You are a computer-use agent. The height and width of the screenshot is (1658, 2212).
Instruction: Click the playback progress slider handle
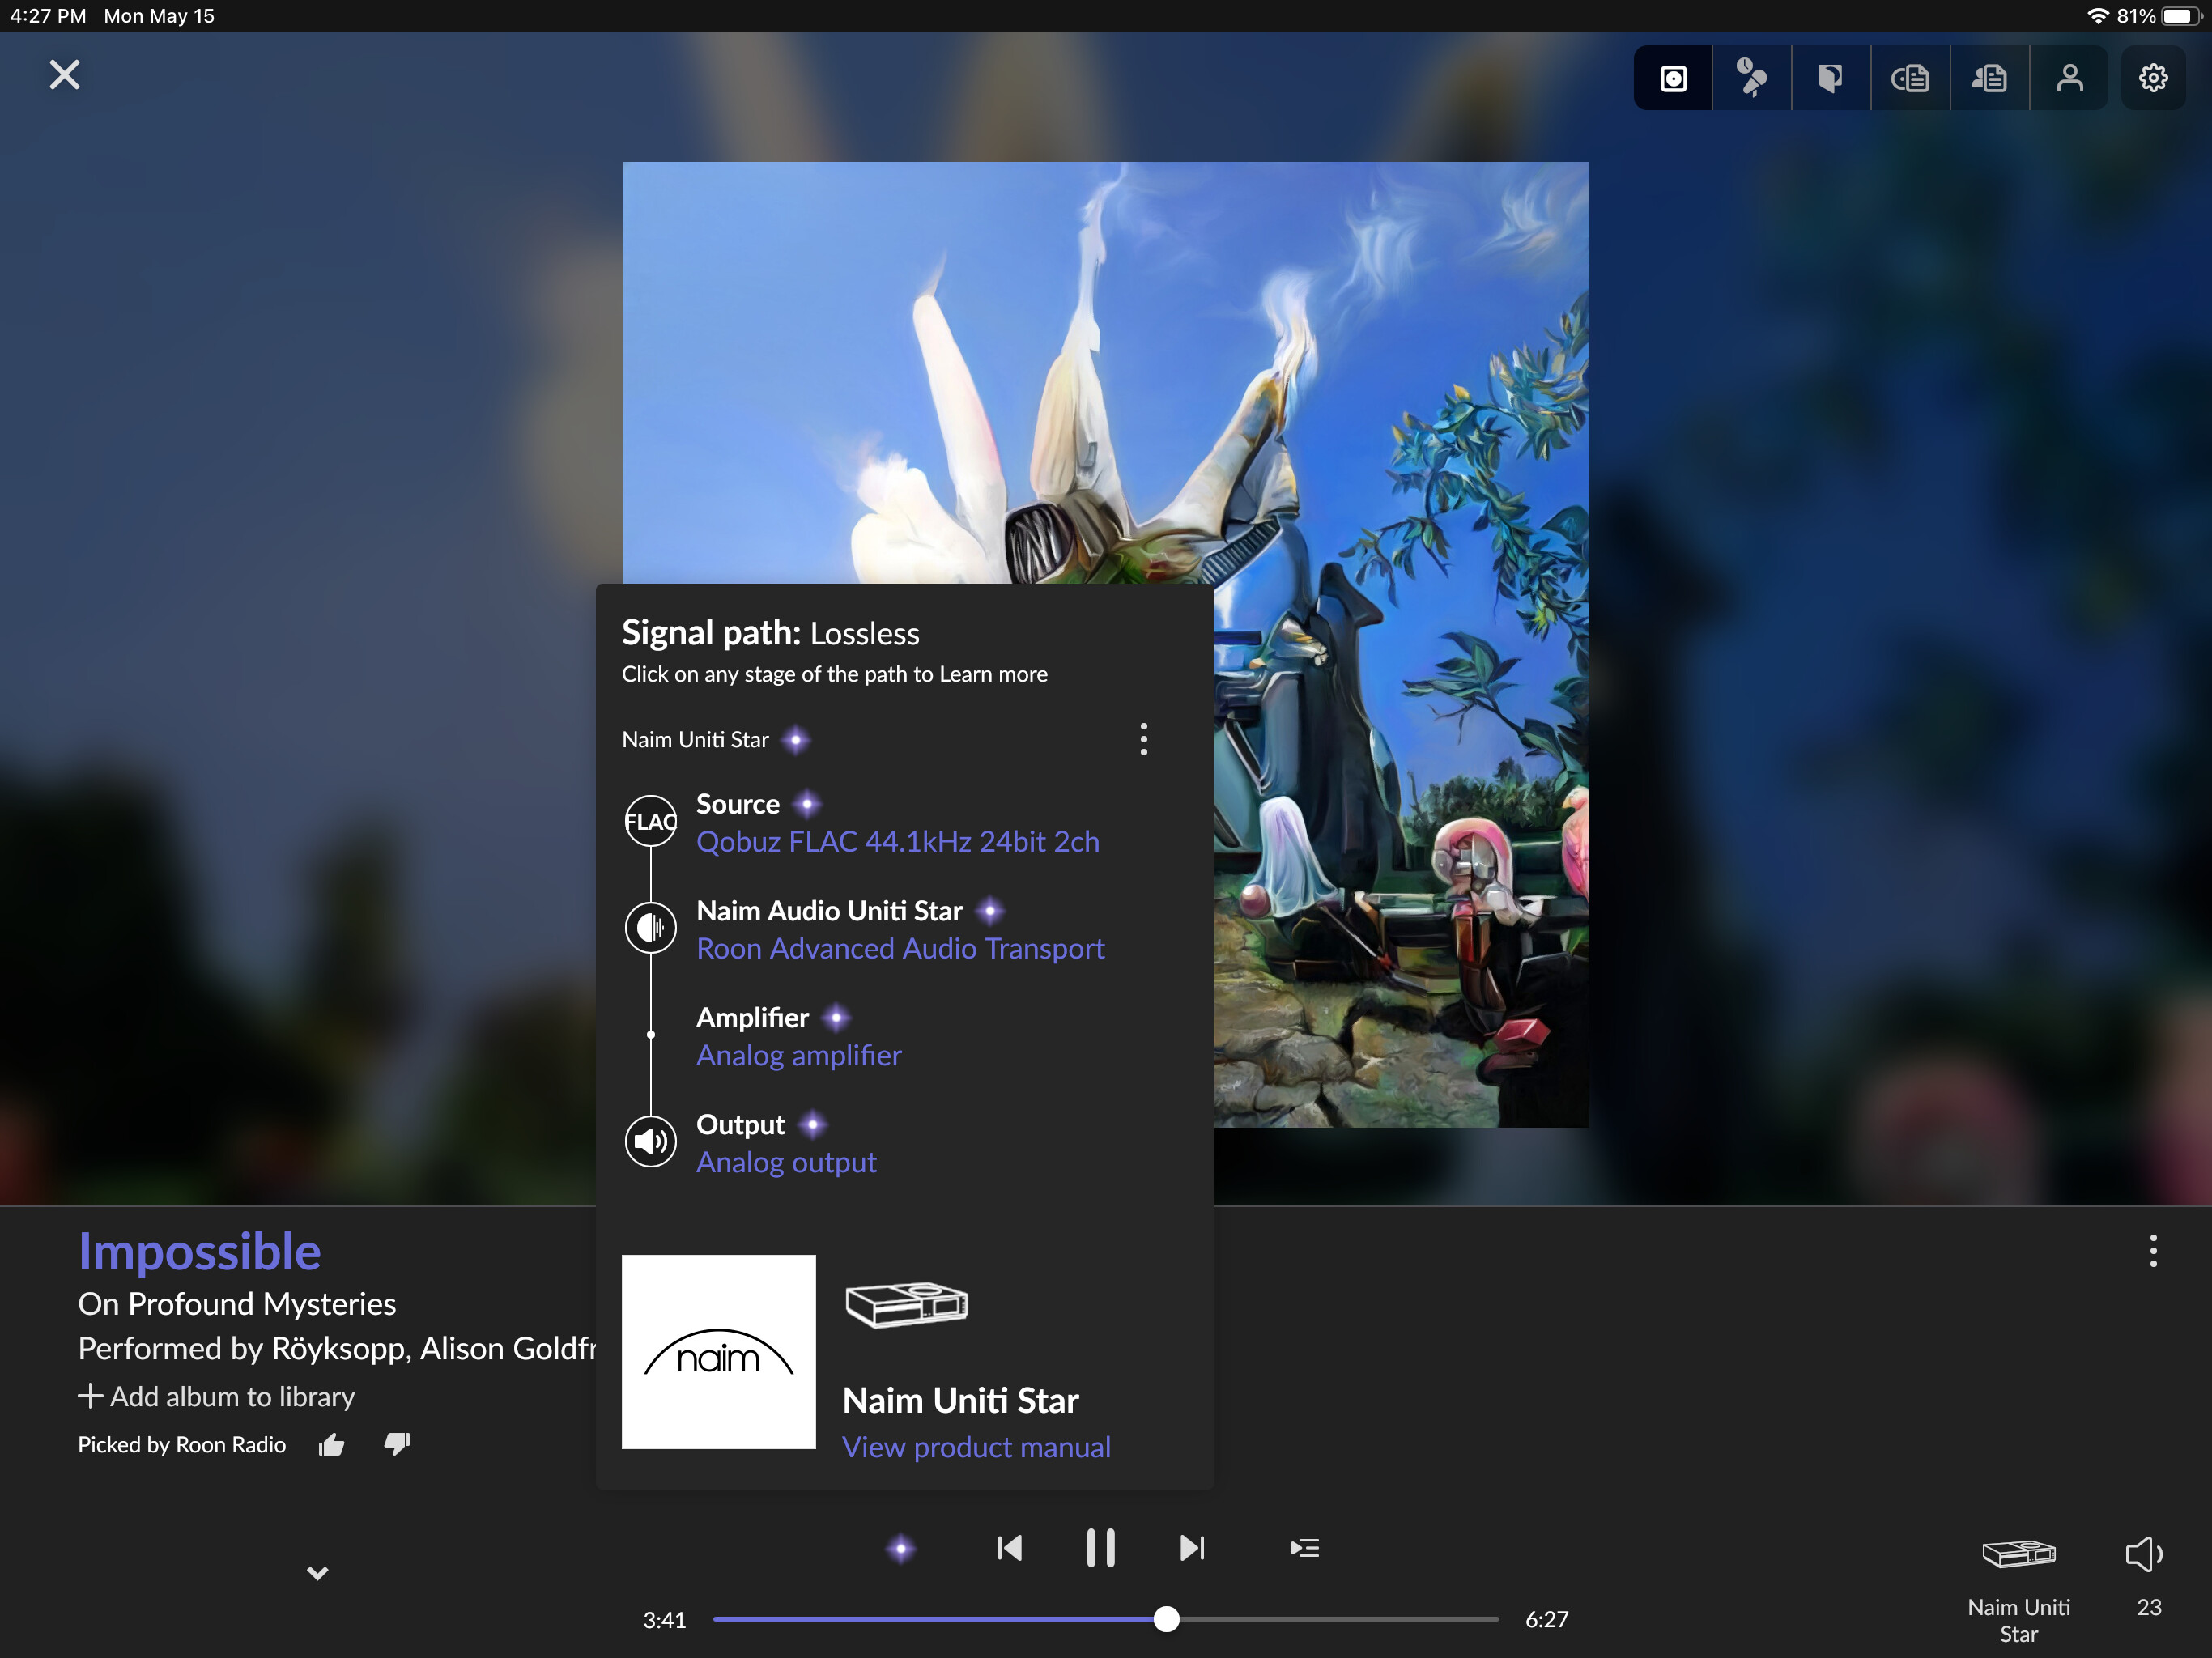[x=1166, y=1619]
